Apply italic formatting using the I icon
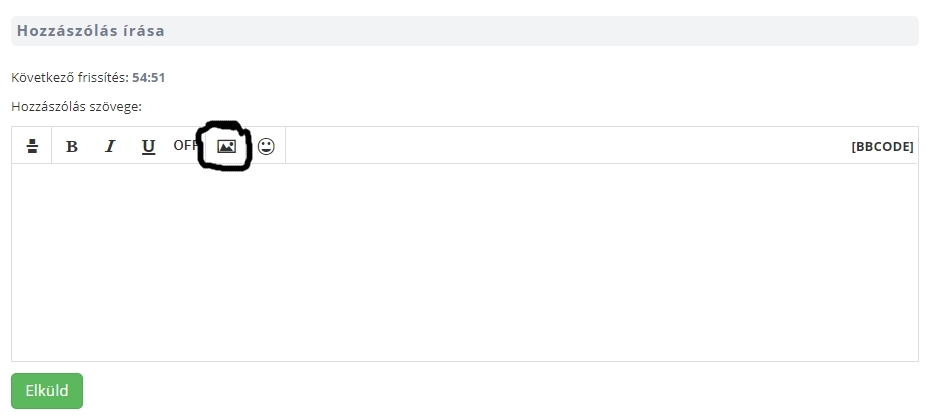 [110, 146]
